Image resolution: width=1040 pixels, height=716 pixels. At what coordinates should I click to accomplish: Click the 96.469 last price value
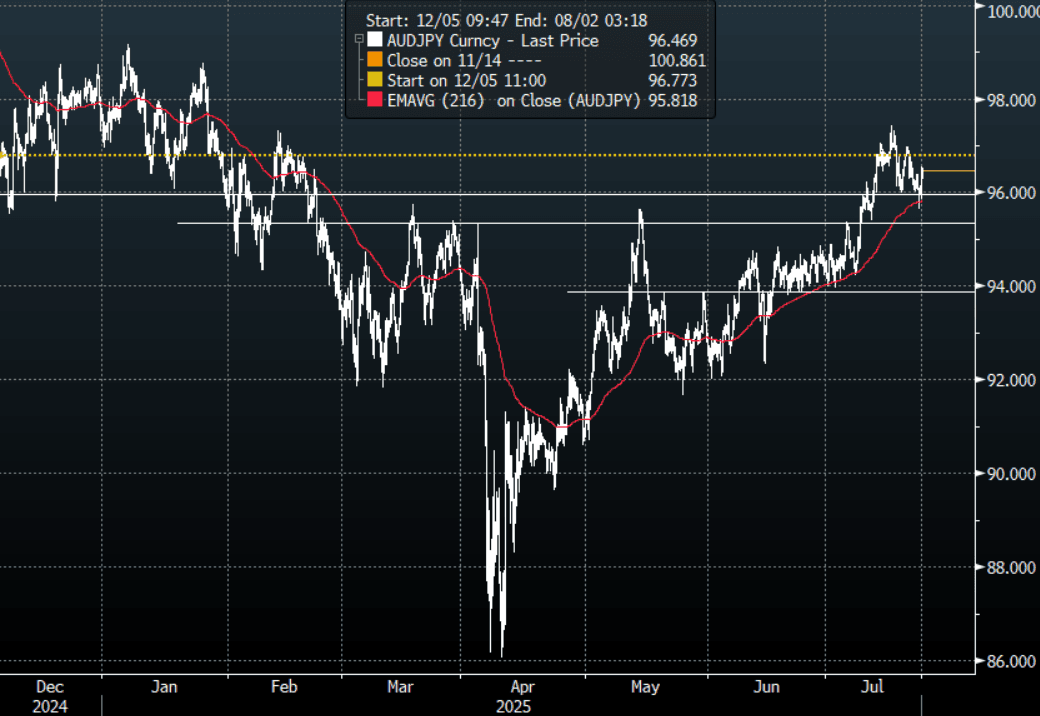tap(672, 40)
